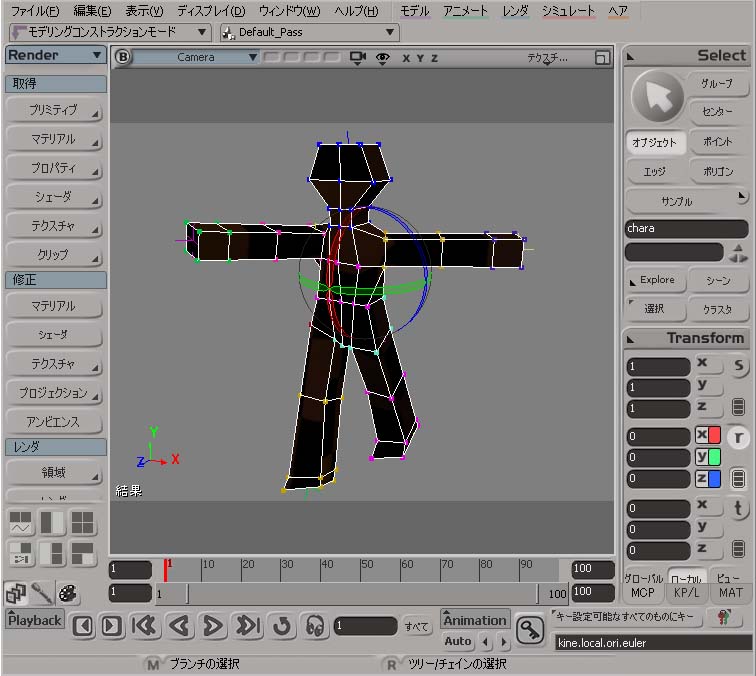Click the 領域 button
The height and width of the screenshot is (676, 756).
(x=54, y=473)
